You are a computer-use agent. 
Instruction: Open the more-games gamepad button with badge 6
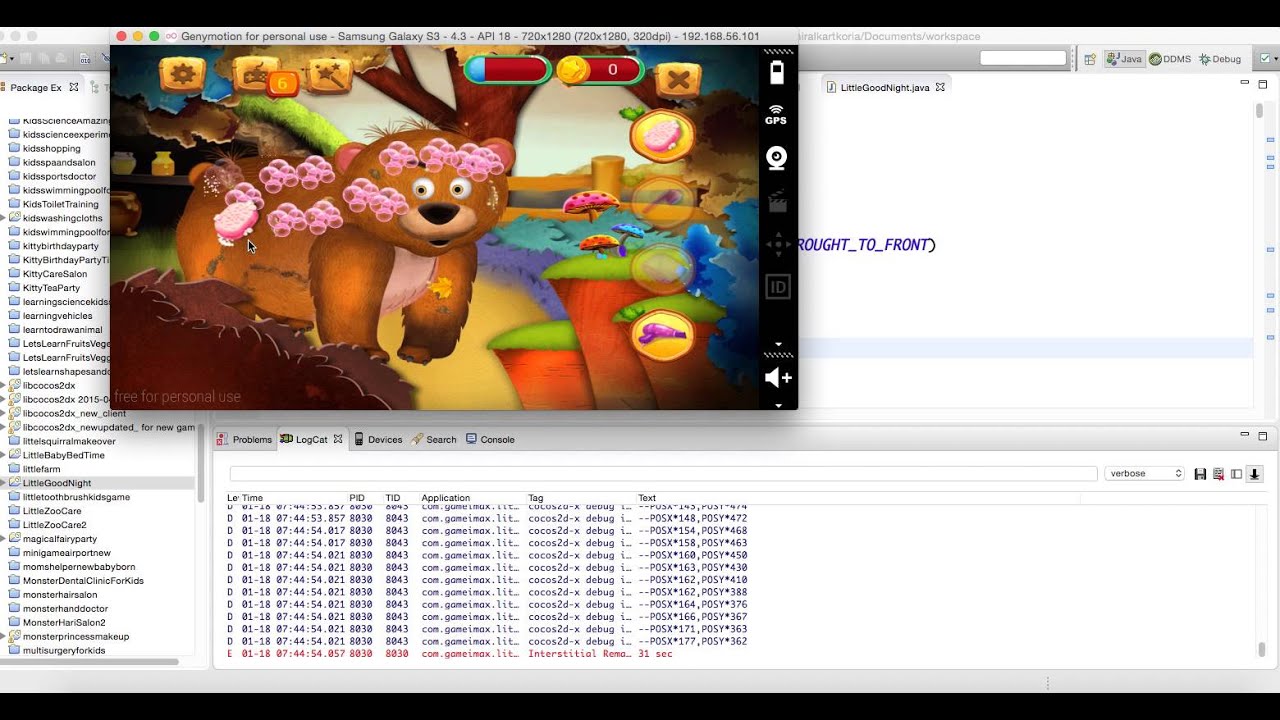(x=258, y=76)
